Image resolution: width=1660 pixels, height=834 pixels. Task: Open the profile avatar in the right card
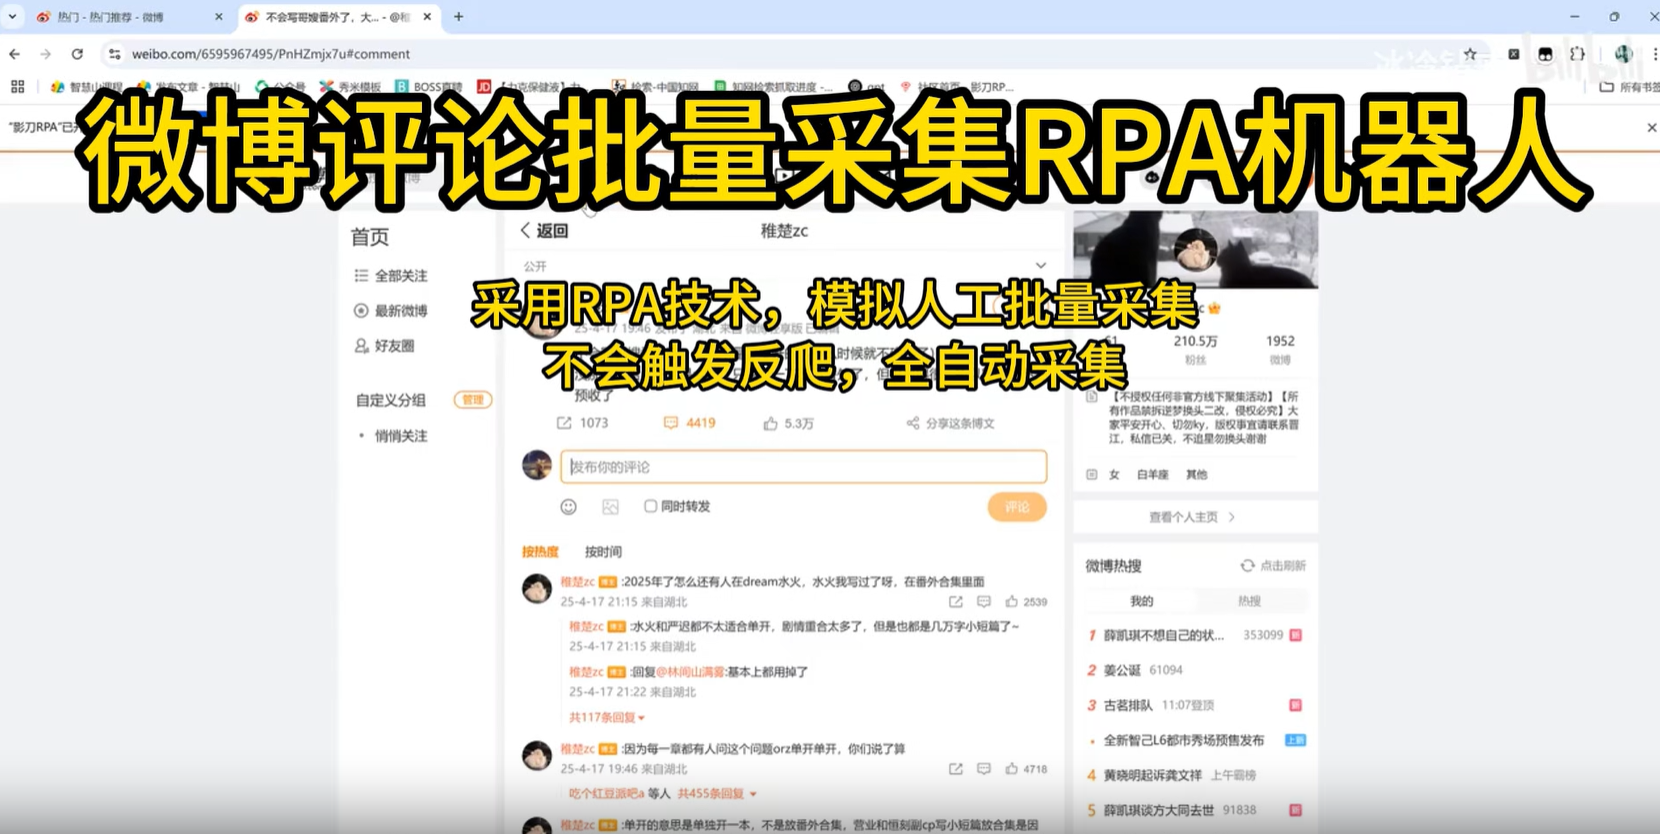[1195, 251]
